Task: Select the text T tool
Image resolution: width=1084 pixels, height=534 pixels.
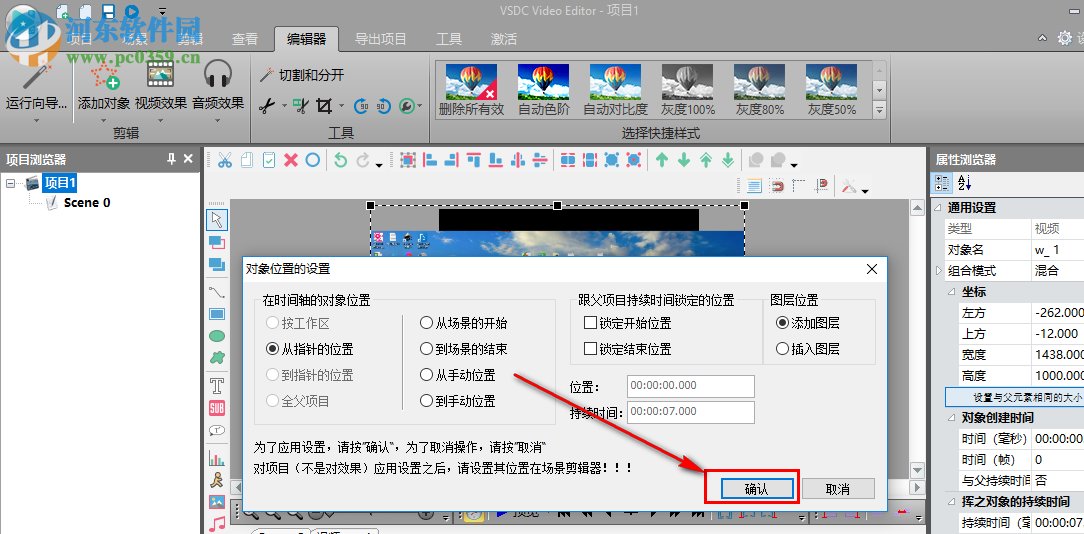Action: (x=217, y=385)
